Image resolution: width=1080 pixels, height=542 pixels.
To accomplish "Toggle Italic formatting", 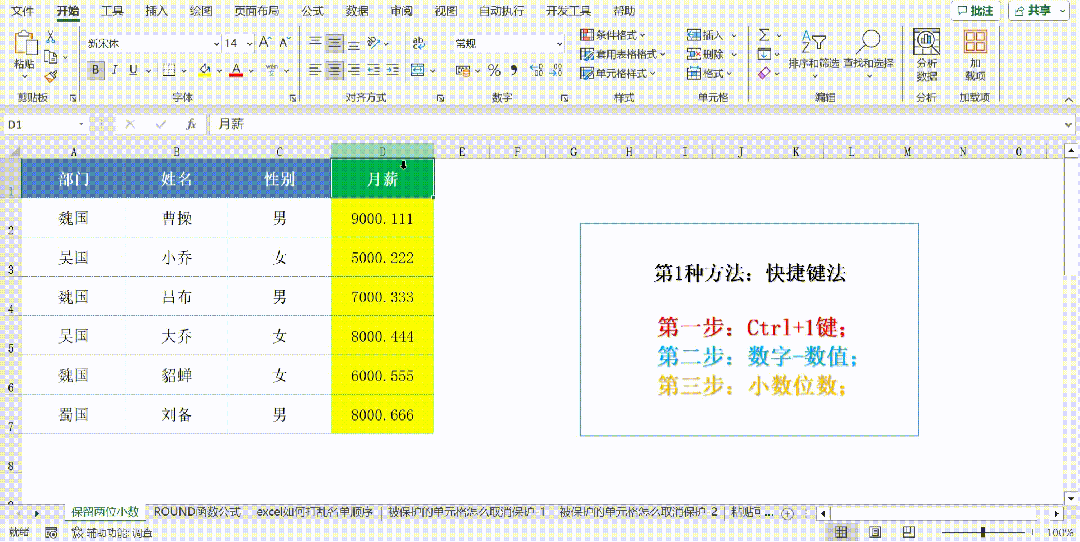I will tap(114, 70).
